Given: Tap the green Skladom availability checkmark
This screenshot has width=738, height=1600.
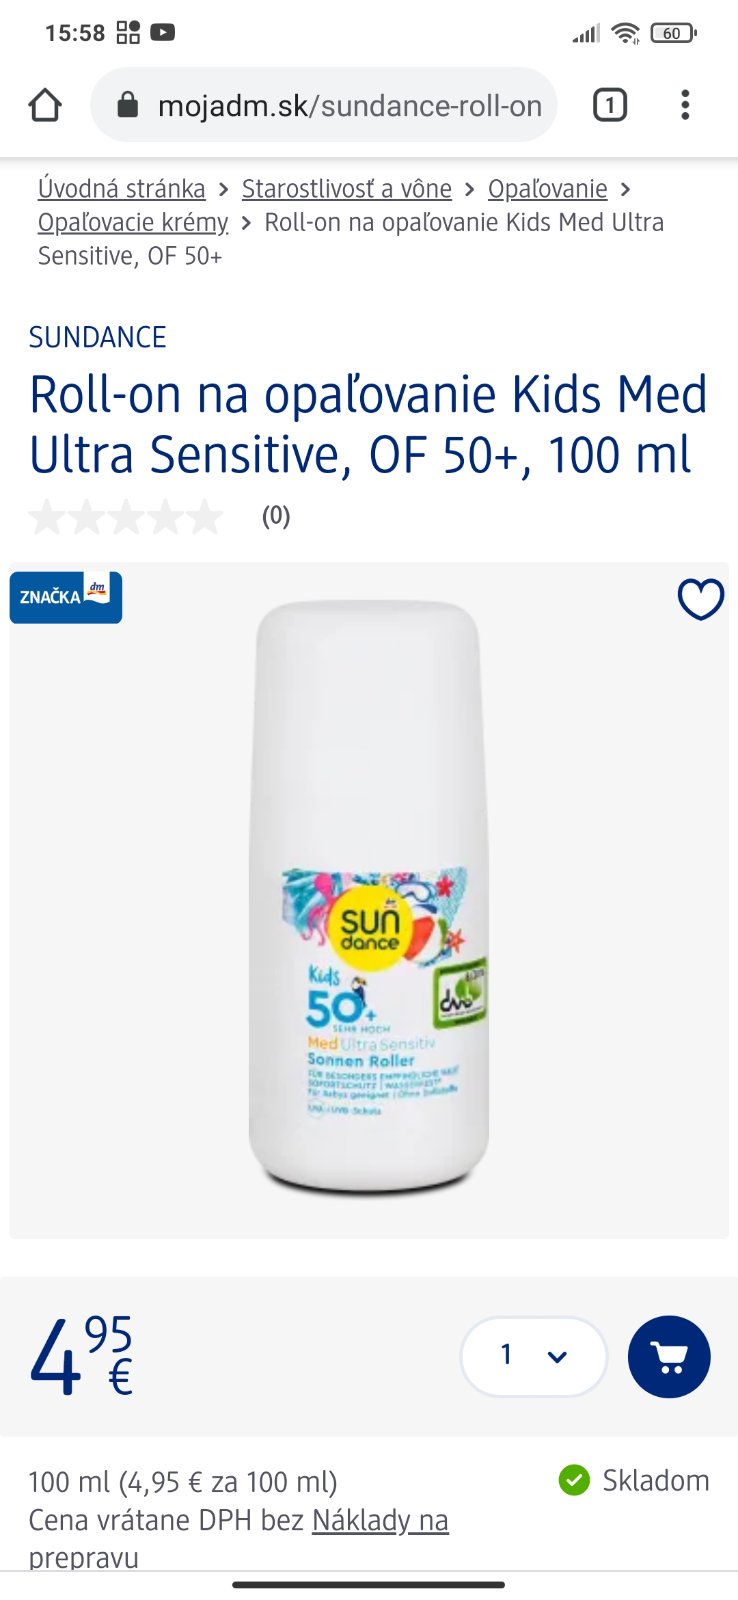Looking at the screenshot, I should tap(574, 1480).
